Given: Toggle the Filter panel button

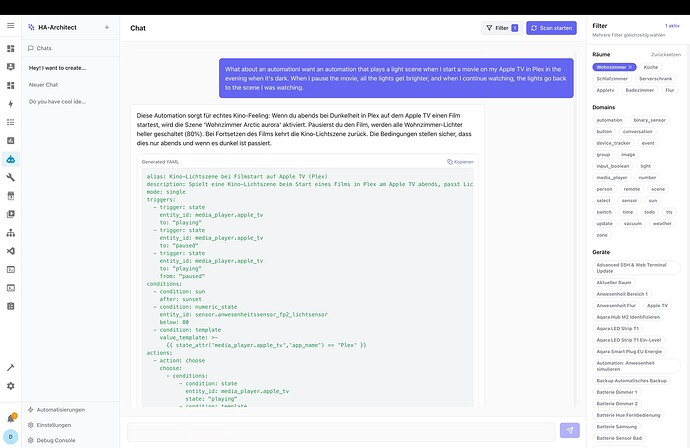Looking at the screenshot, I should tap(500, 28).
